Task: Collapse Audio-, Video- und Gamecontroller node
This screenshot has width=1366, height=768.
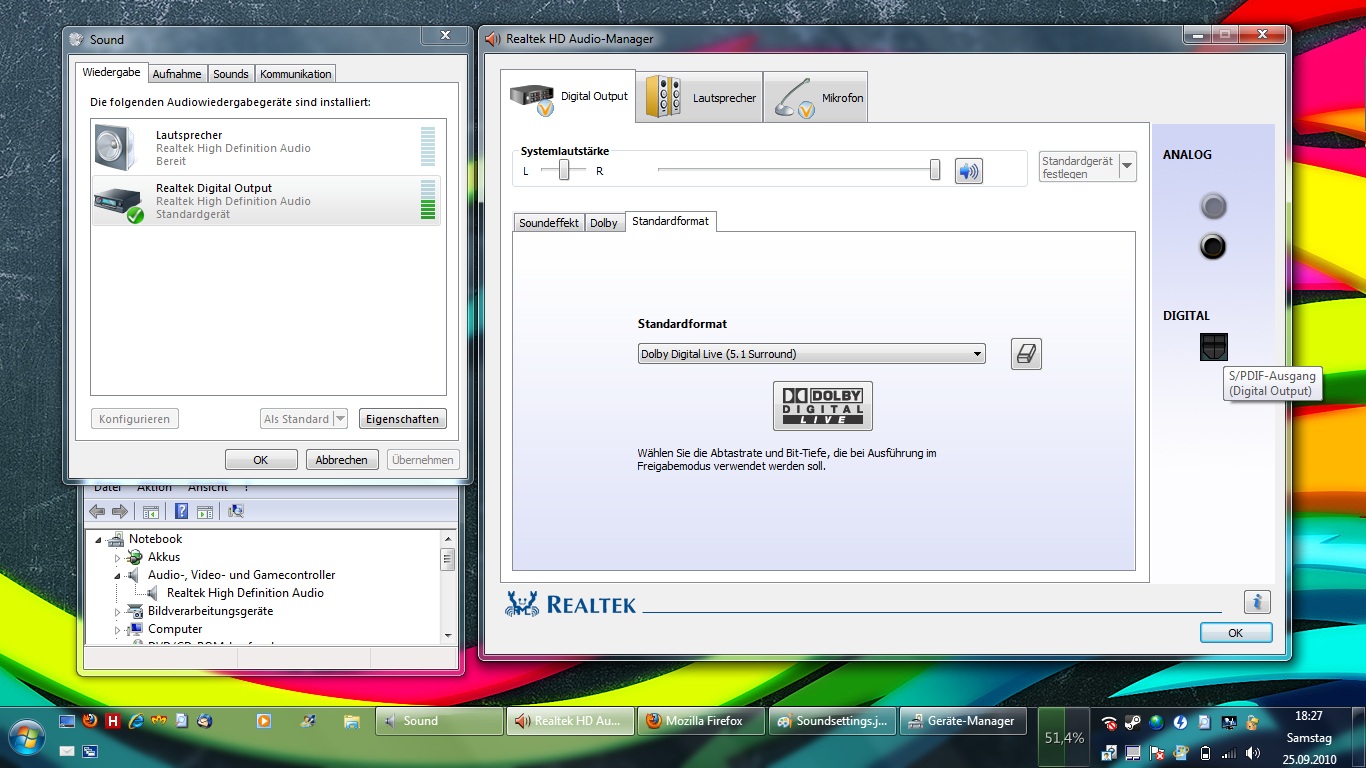Action: 117,575
